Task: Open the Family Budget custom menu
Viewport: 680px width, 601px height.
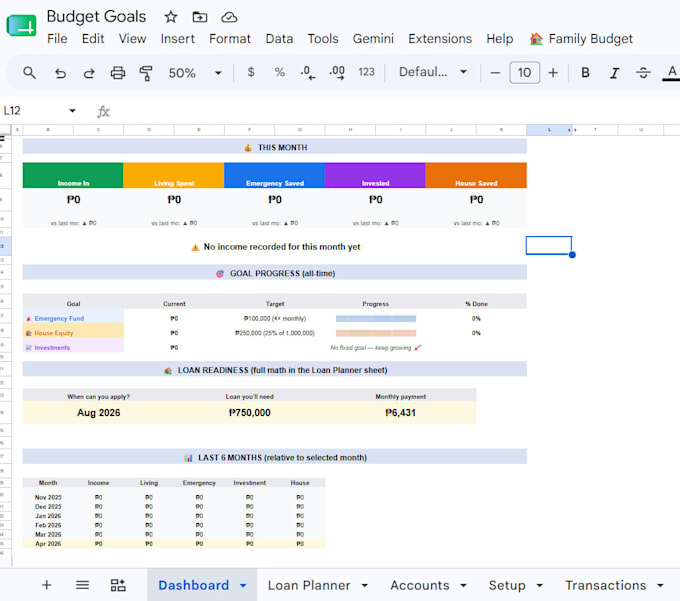Action: point(581,39)
